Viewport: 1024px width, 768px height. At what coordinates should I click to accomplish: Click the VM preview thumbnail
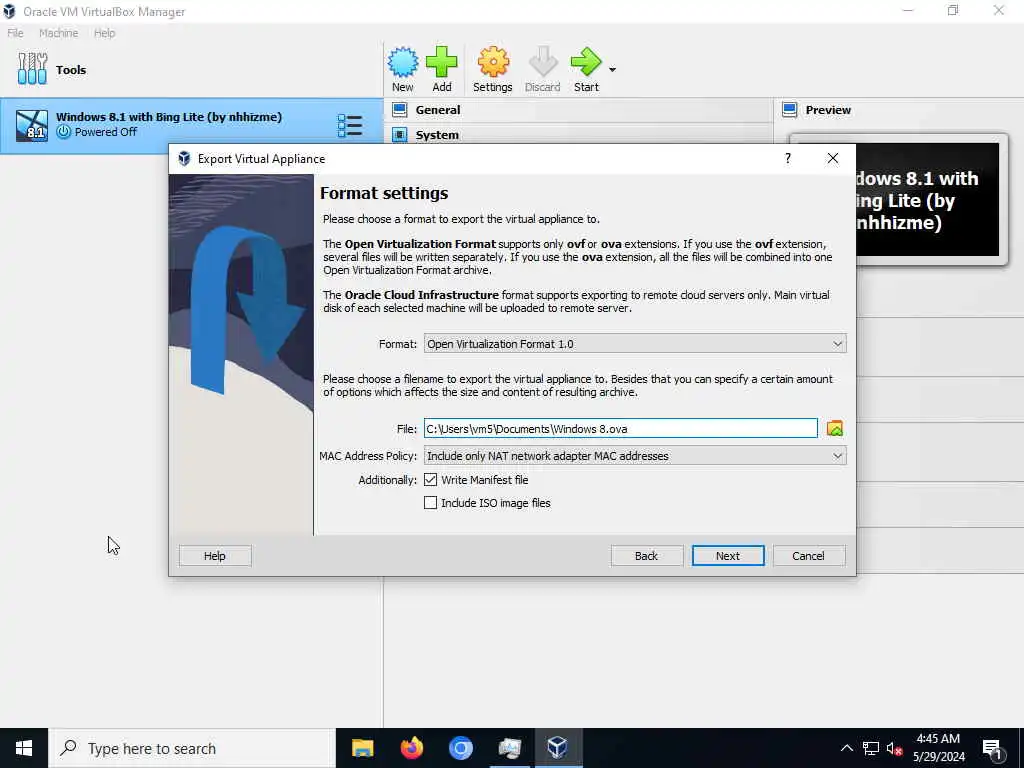(x=927, y=200)
